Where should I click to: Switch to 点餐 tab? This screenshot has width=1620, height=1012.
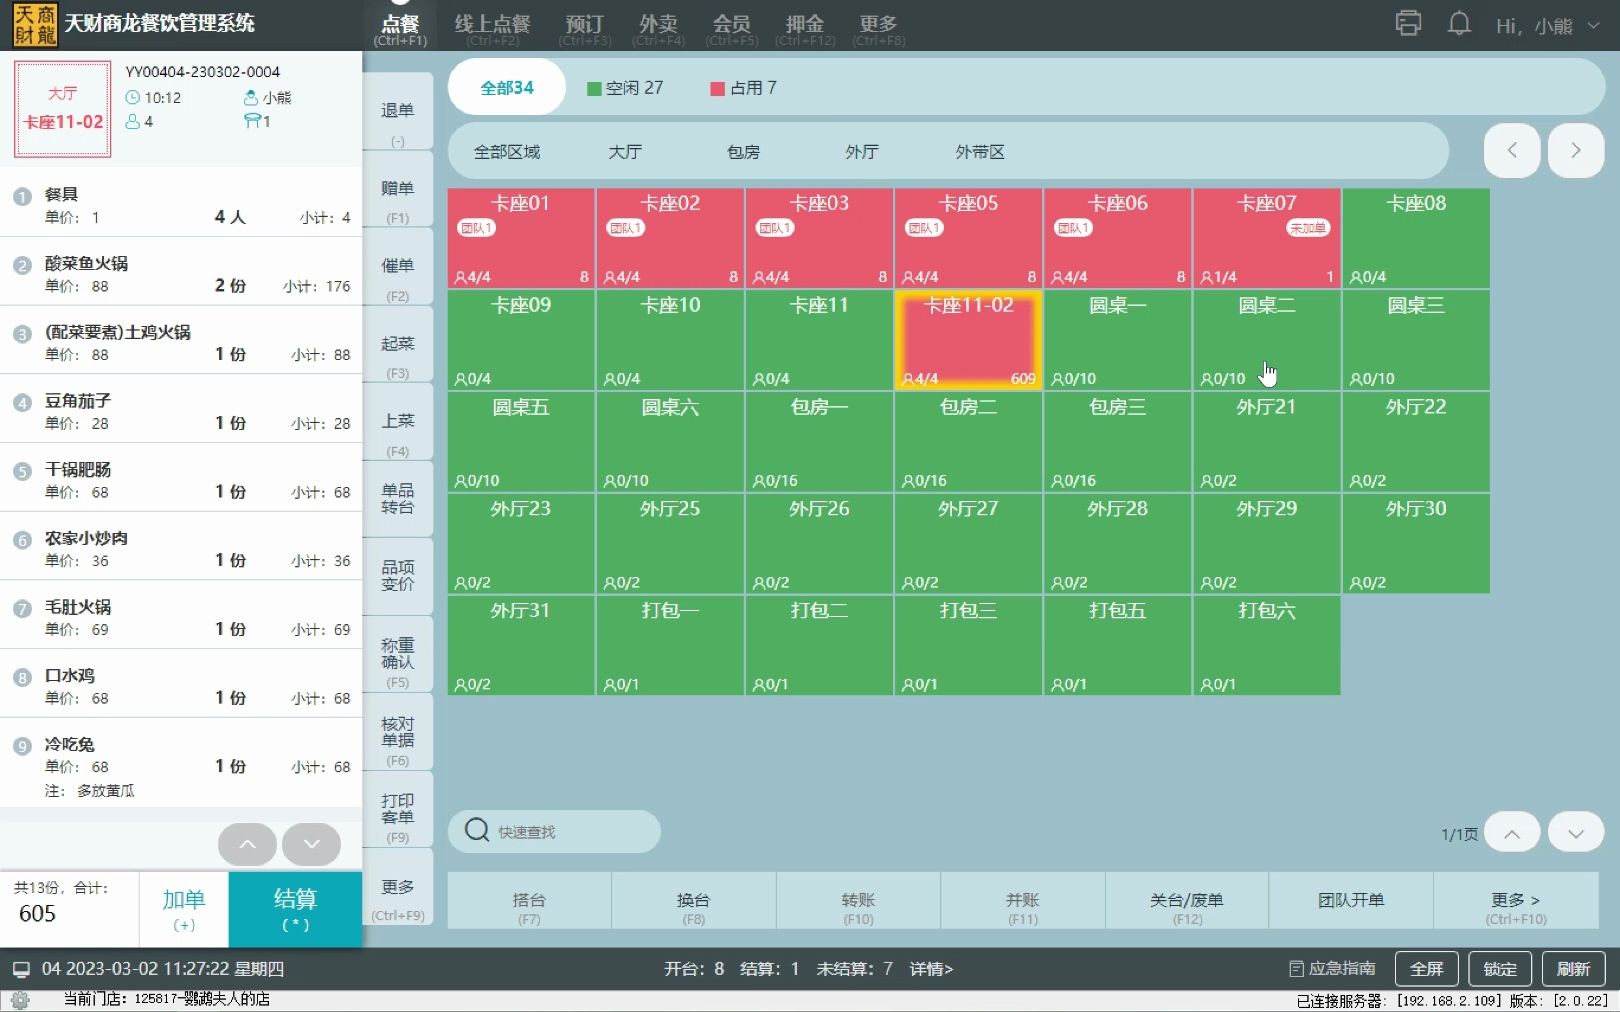tap(400, 29)
